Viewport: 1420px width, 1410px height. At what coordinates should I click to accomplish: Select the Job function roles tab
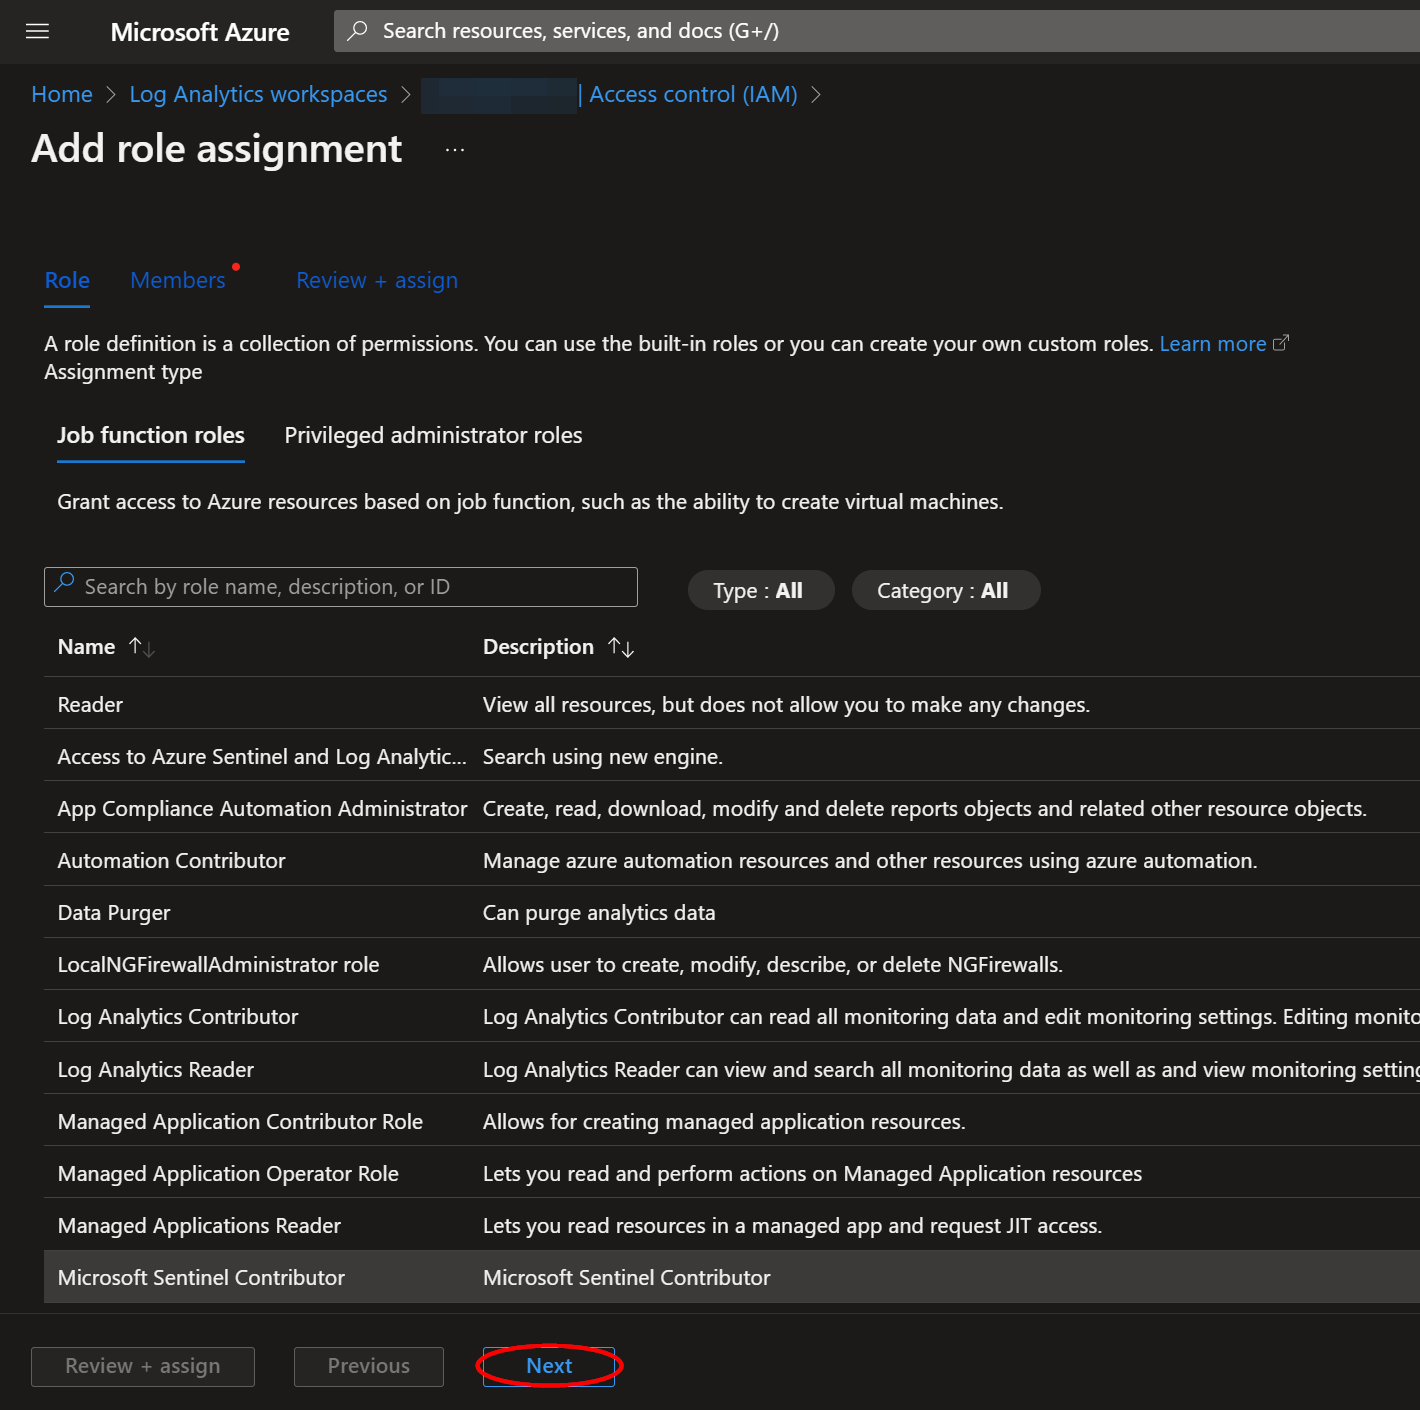tap(151, 435)
